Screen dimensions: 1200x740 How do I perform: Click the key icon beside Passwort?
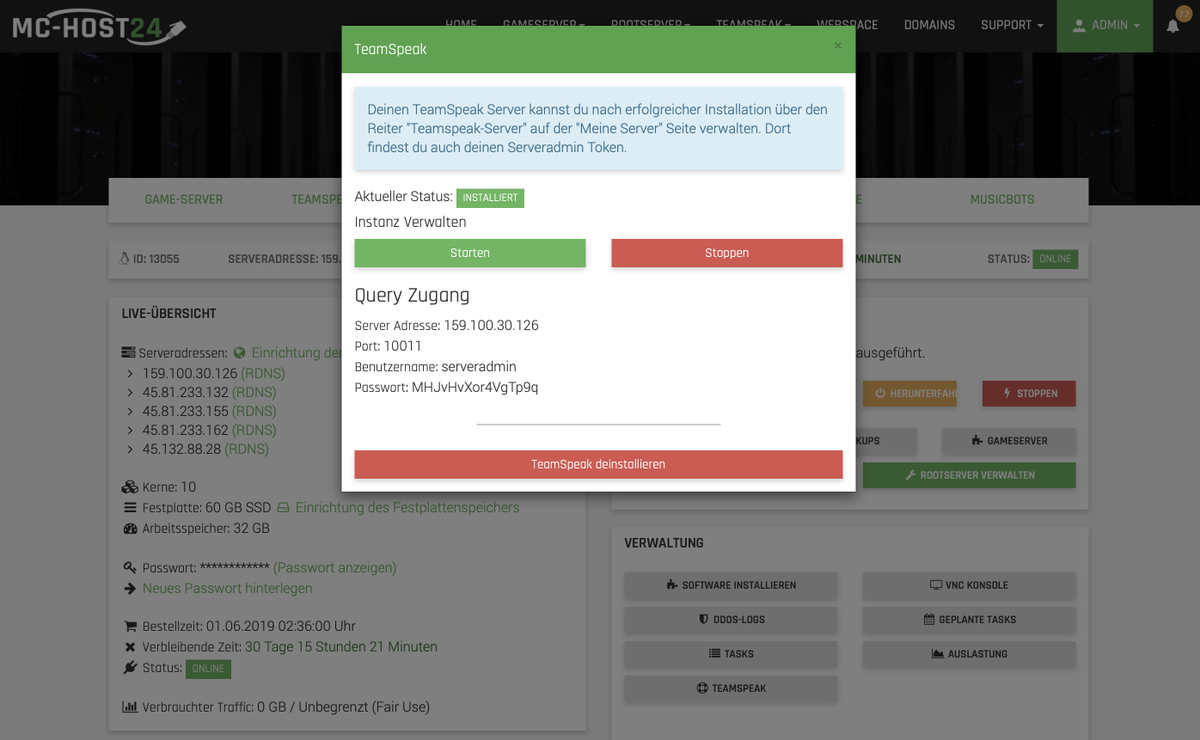coord(130,567)
